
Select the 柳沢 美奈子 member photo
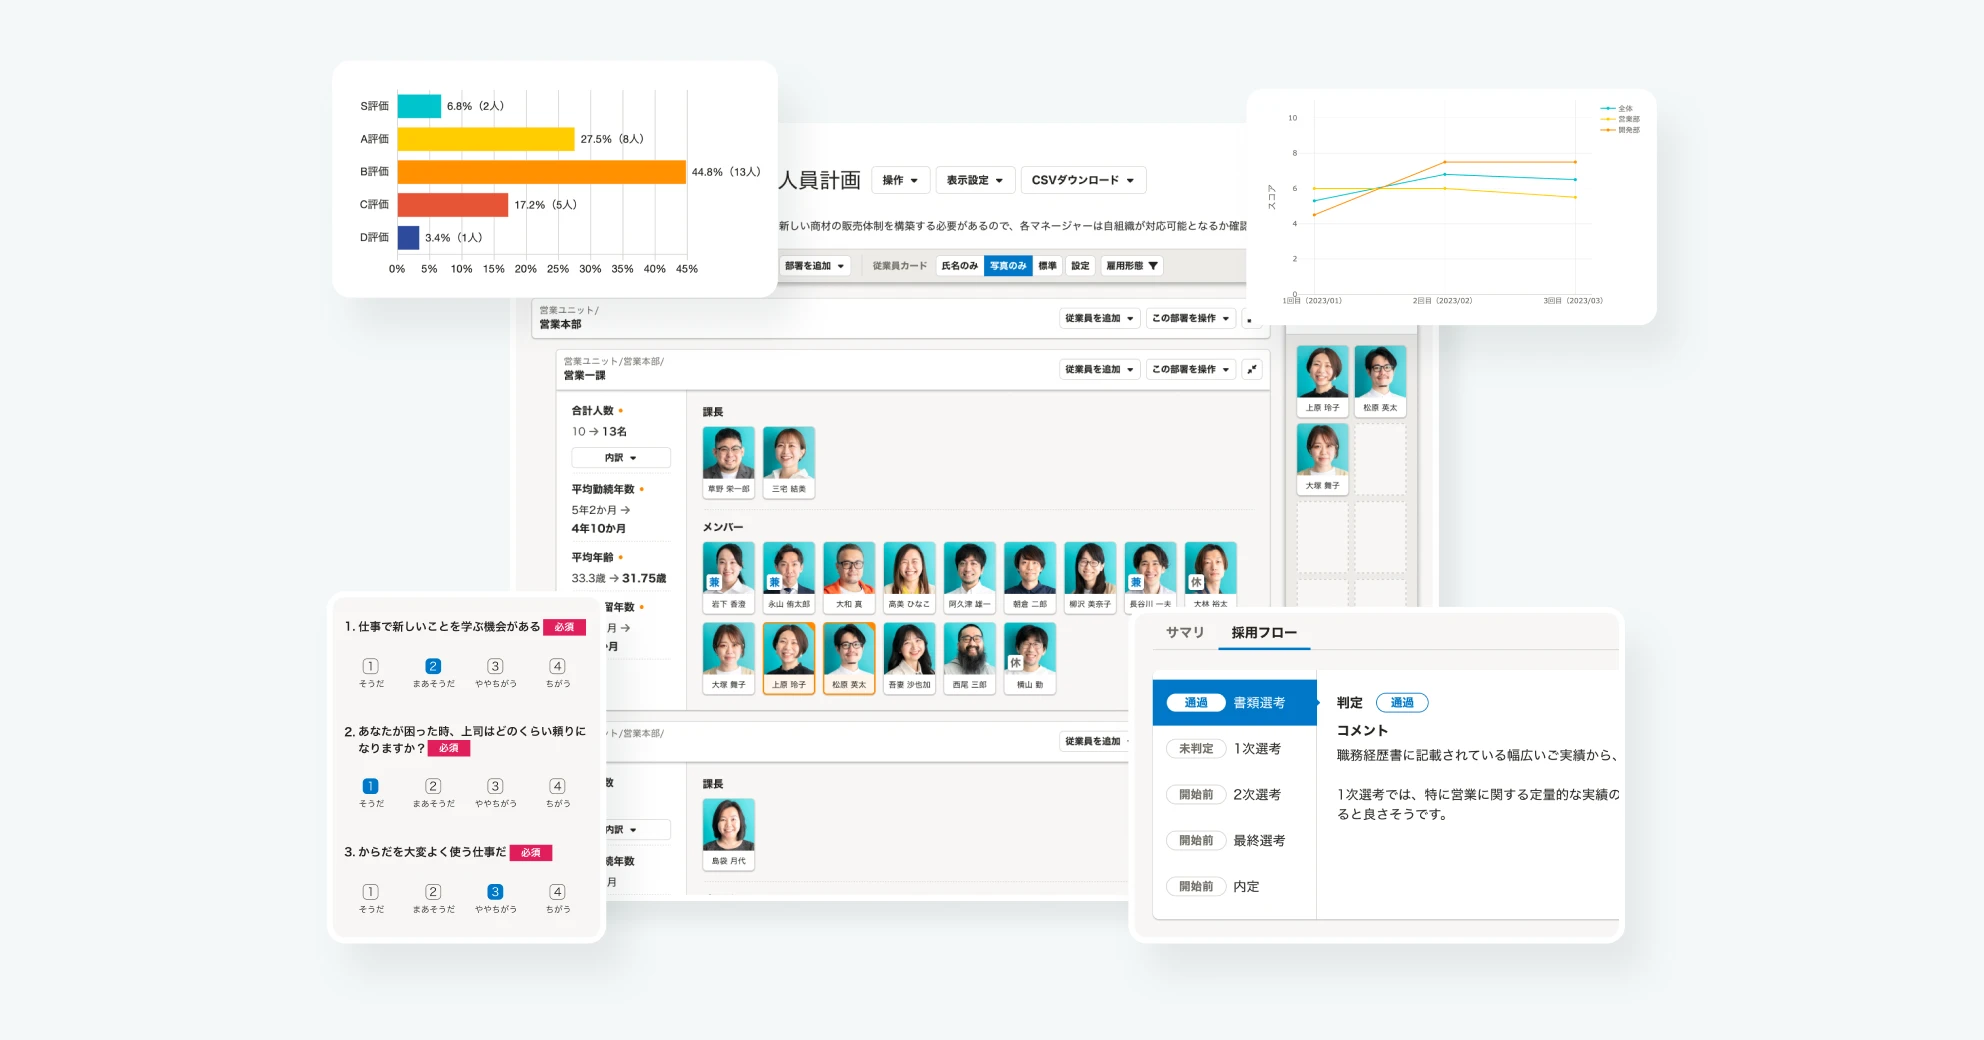click(x=1090, y=577)
